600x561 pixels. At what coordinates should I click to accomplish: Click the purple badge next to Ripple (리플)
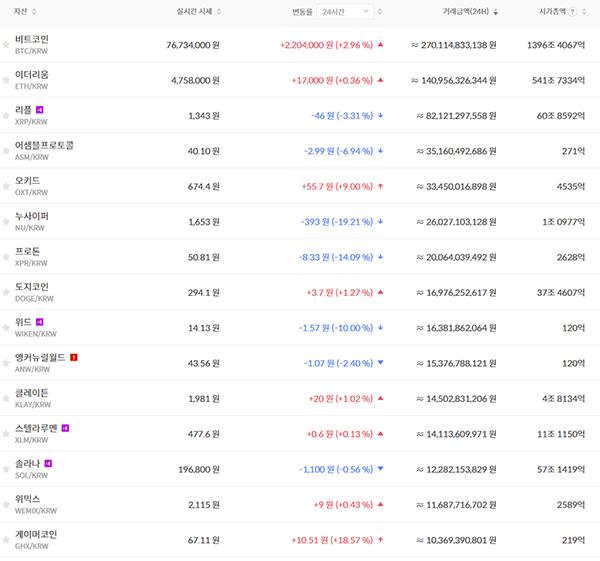click(x=40, y=110)
